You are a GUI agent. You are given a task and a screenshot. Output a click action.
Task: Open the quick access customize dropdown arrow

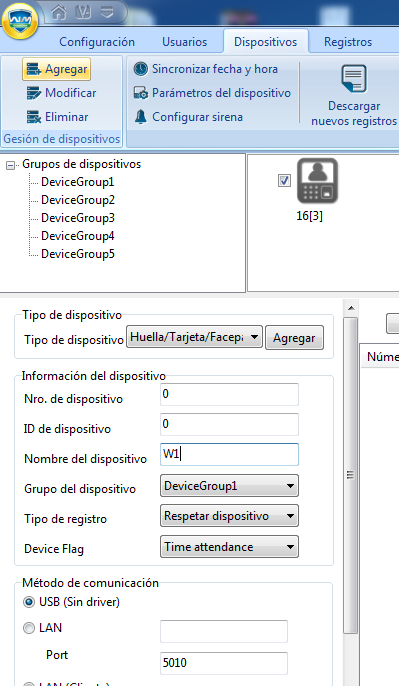[x=107, y=13]
